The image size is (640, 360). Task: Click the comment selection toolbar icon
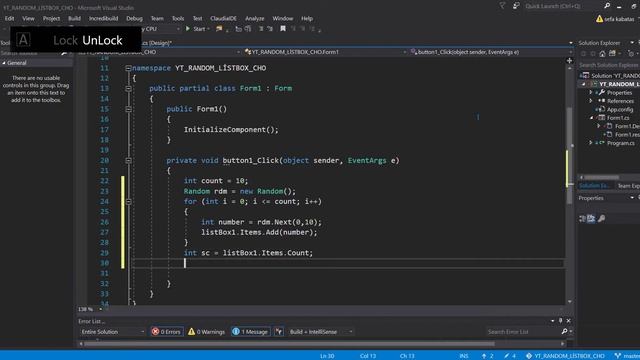point(261,29)
